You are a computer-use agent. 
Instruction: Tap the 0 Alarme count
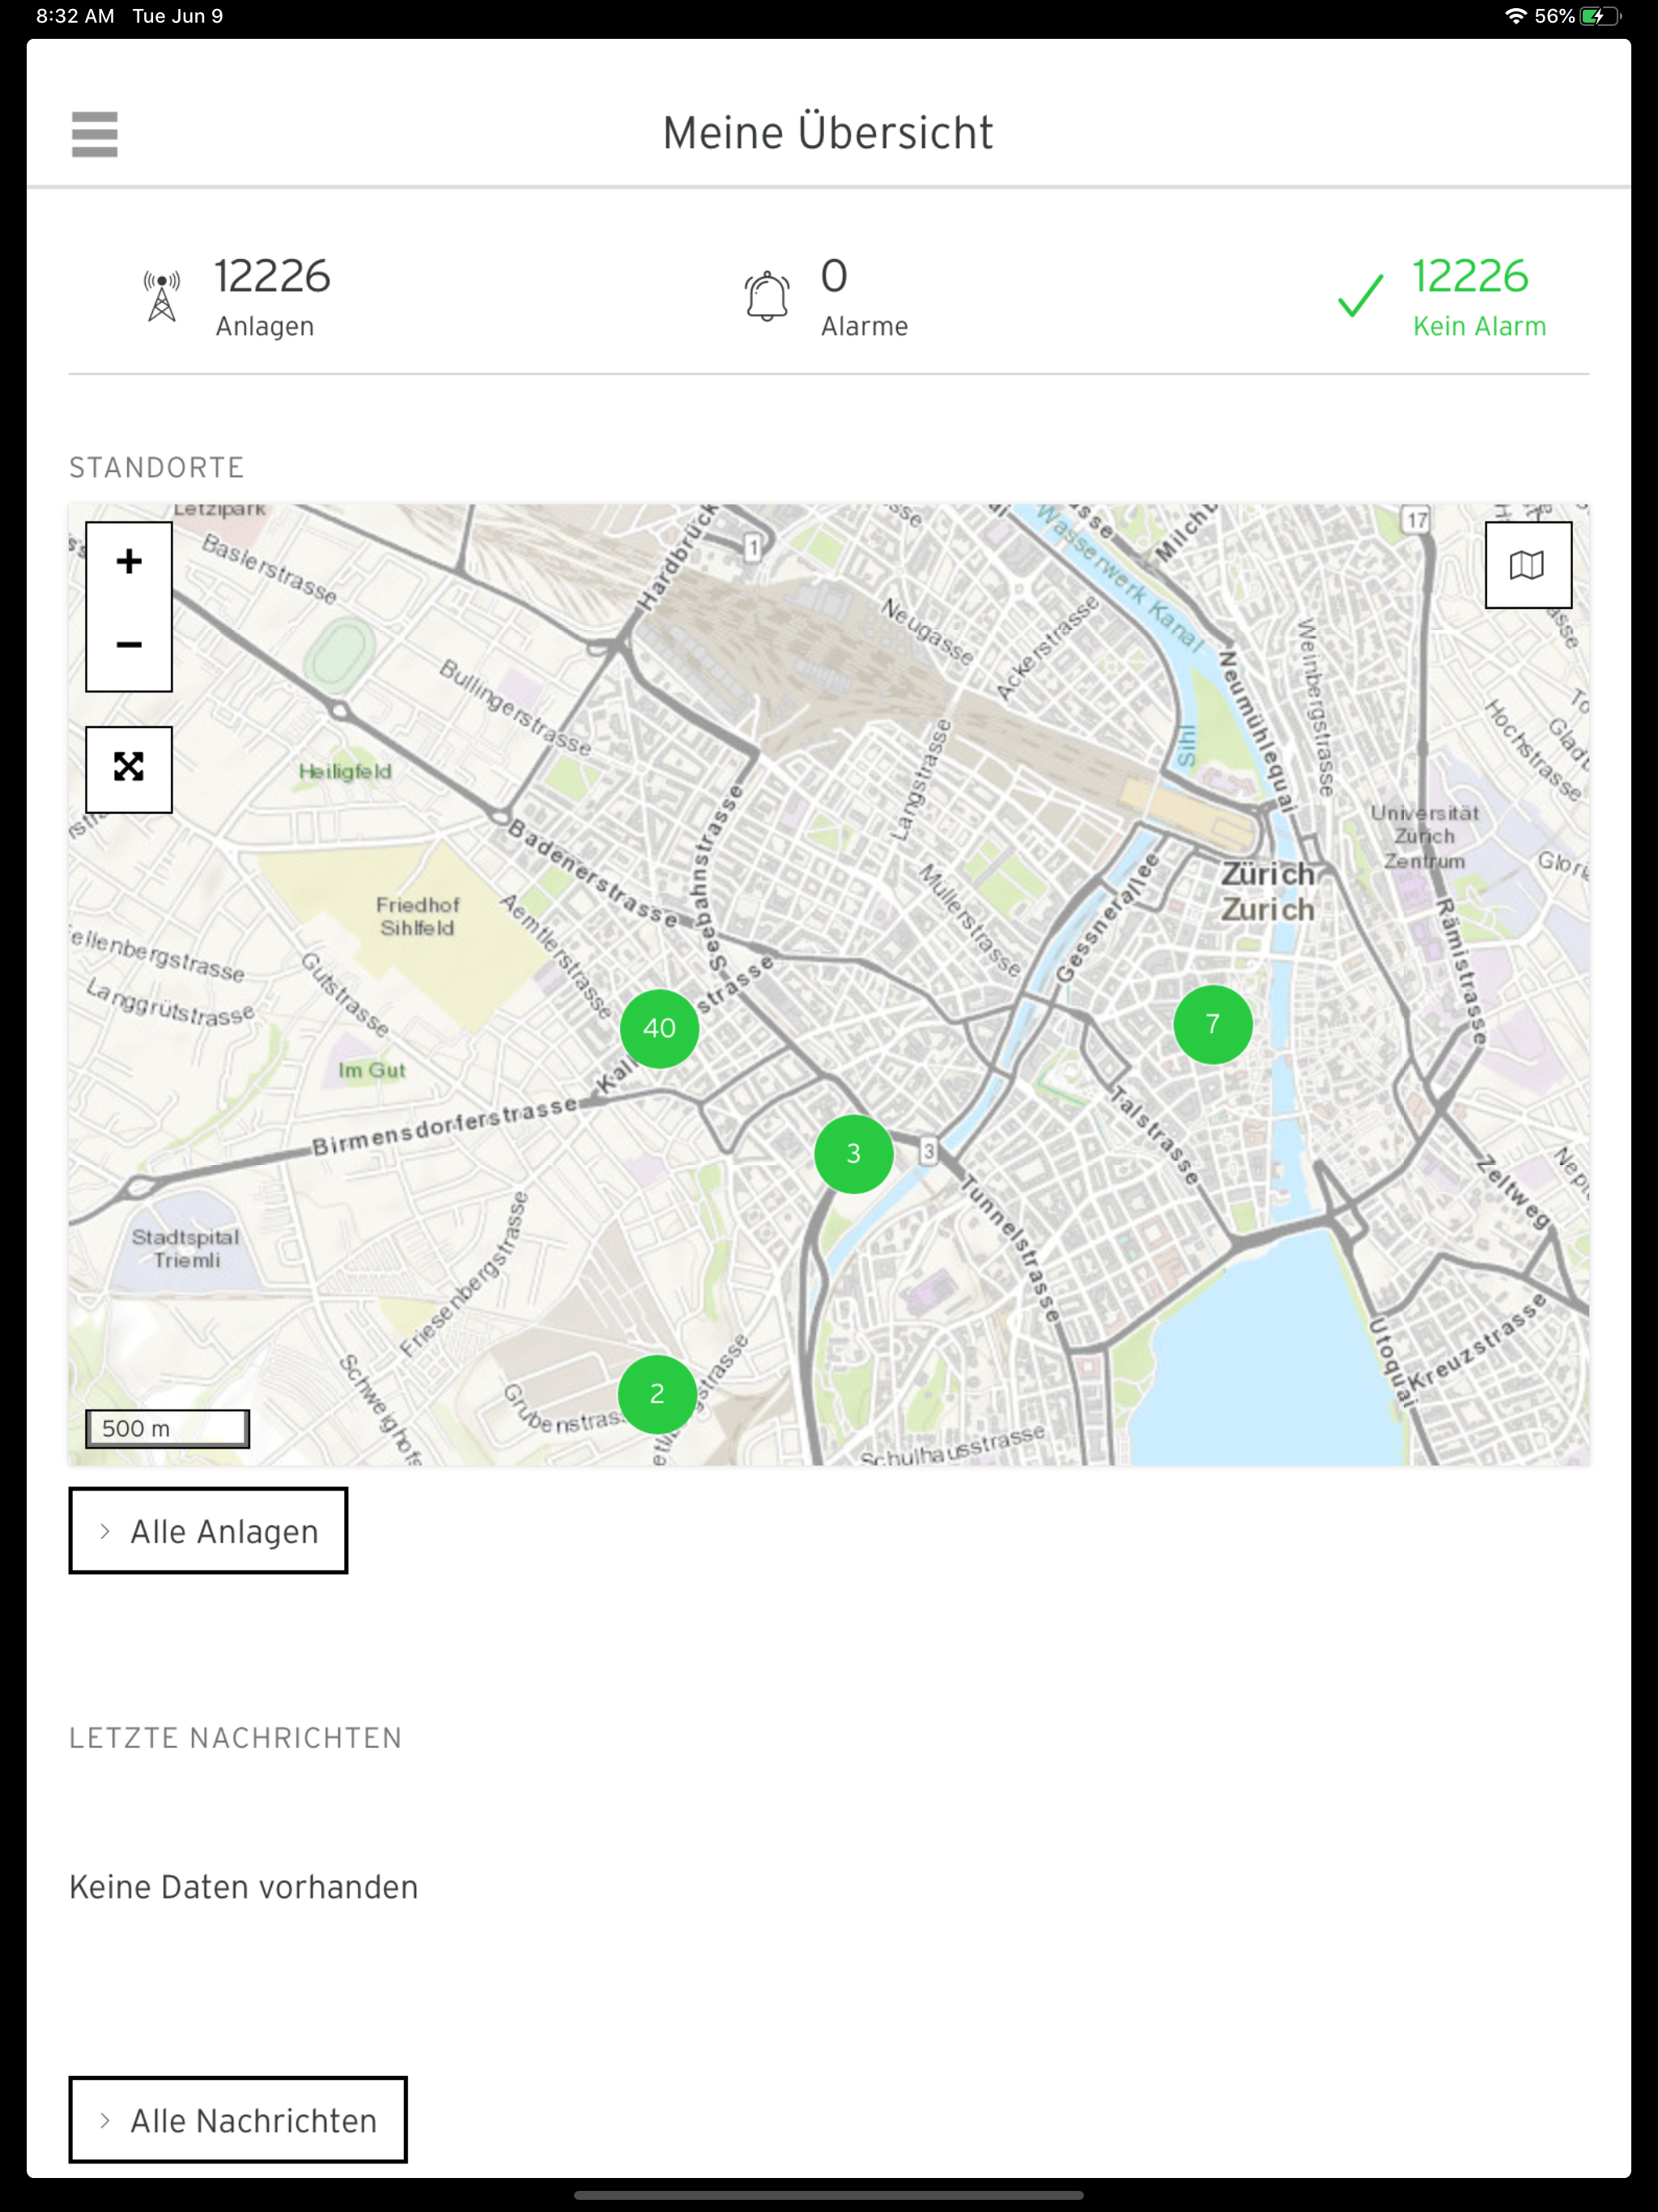click(x=864, y=298)
